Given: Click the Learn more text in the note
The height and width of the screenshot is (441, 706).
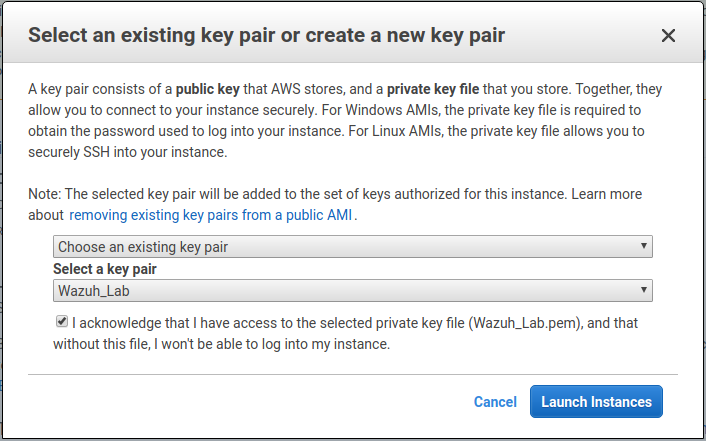Looking at the screenshot, I should (x=606, y=194).
